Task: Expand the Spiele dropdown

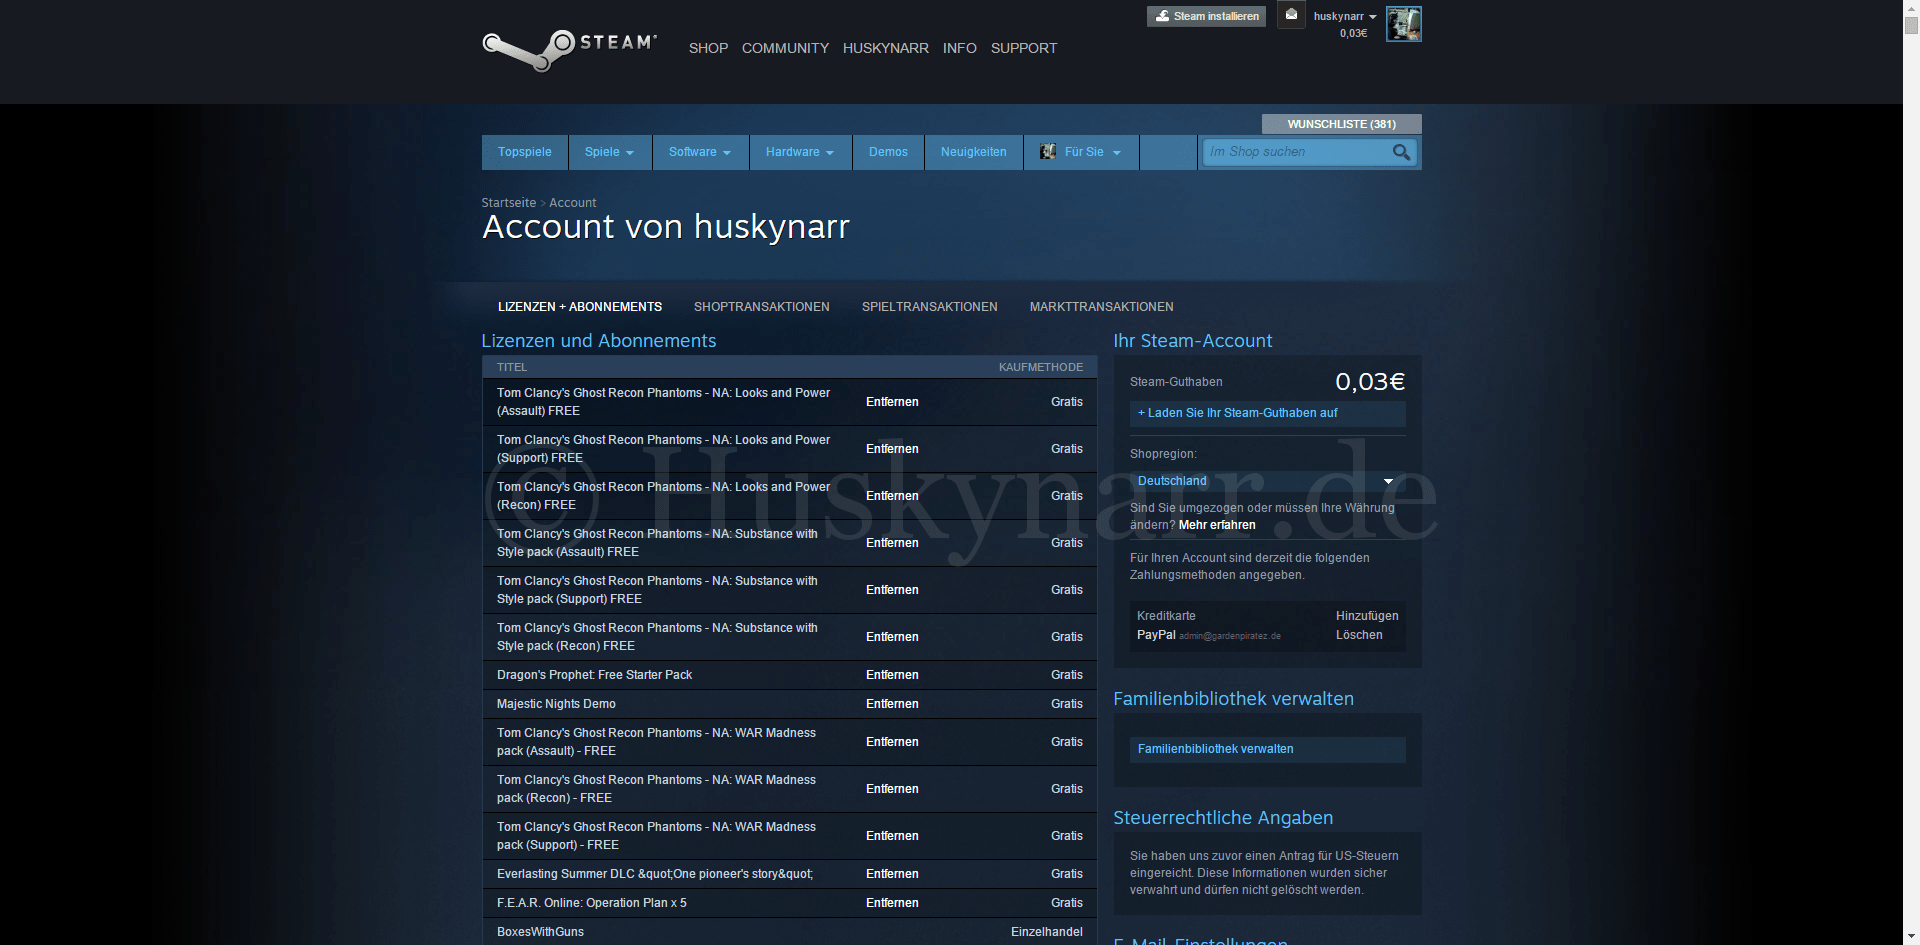Action: 610,152
